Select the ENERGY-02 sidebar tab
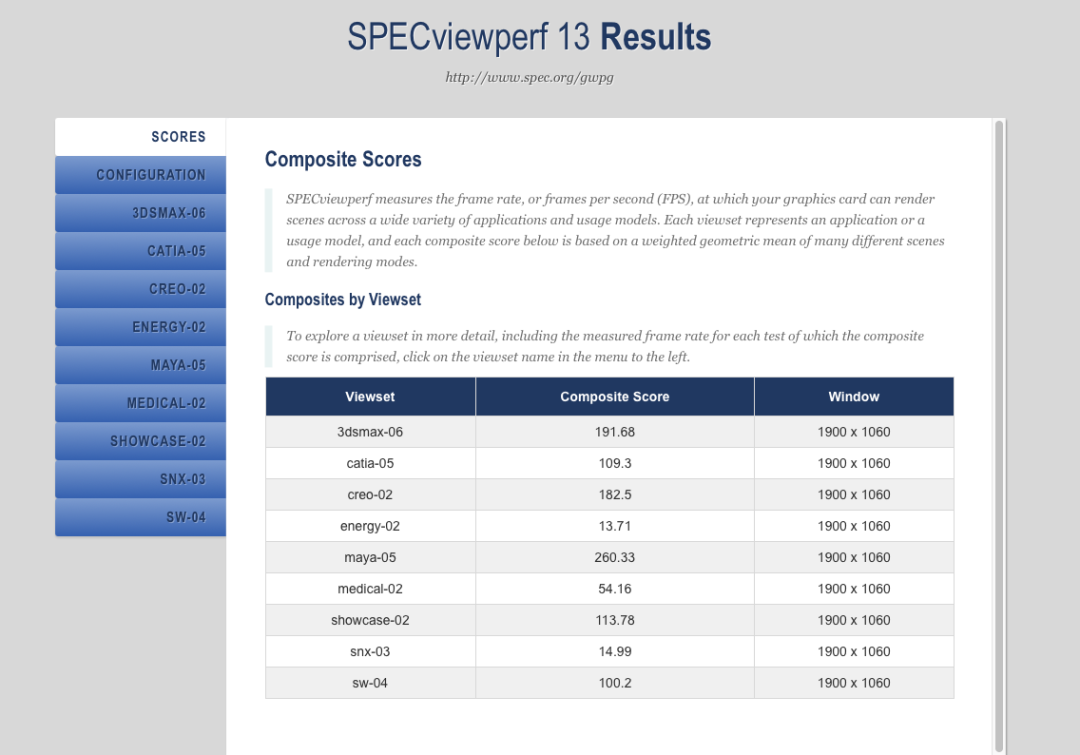 click(x=141, y=327)
